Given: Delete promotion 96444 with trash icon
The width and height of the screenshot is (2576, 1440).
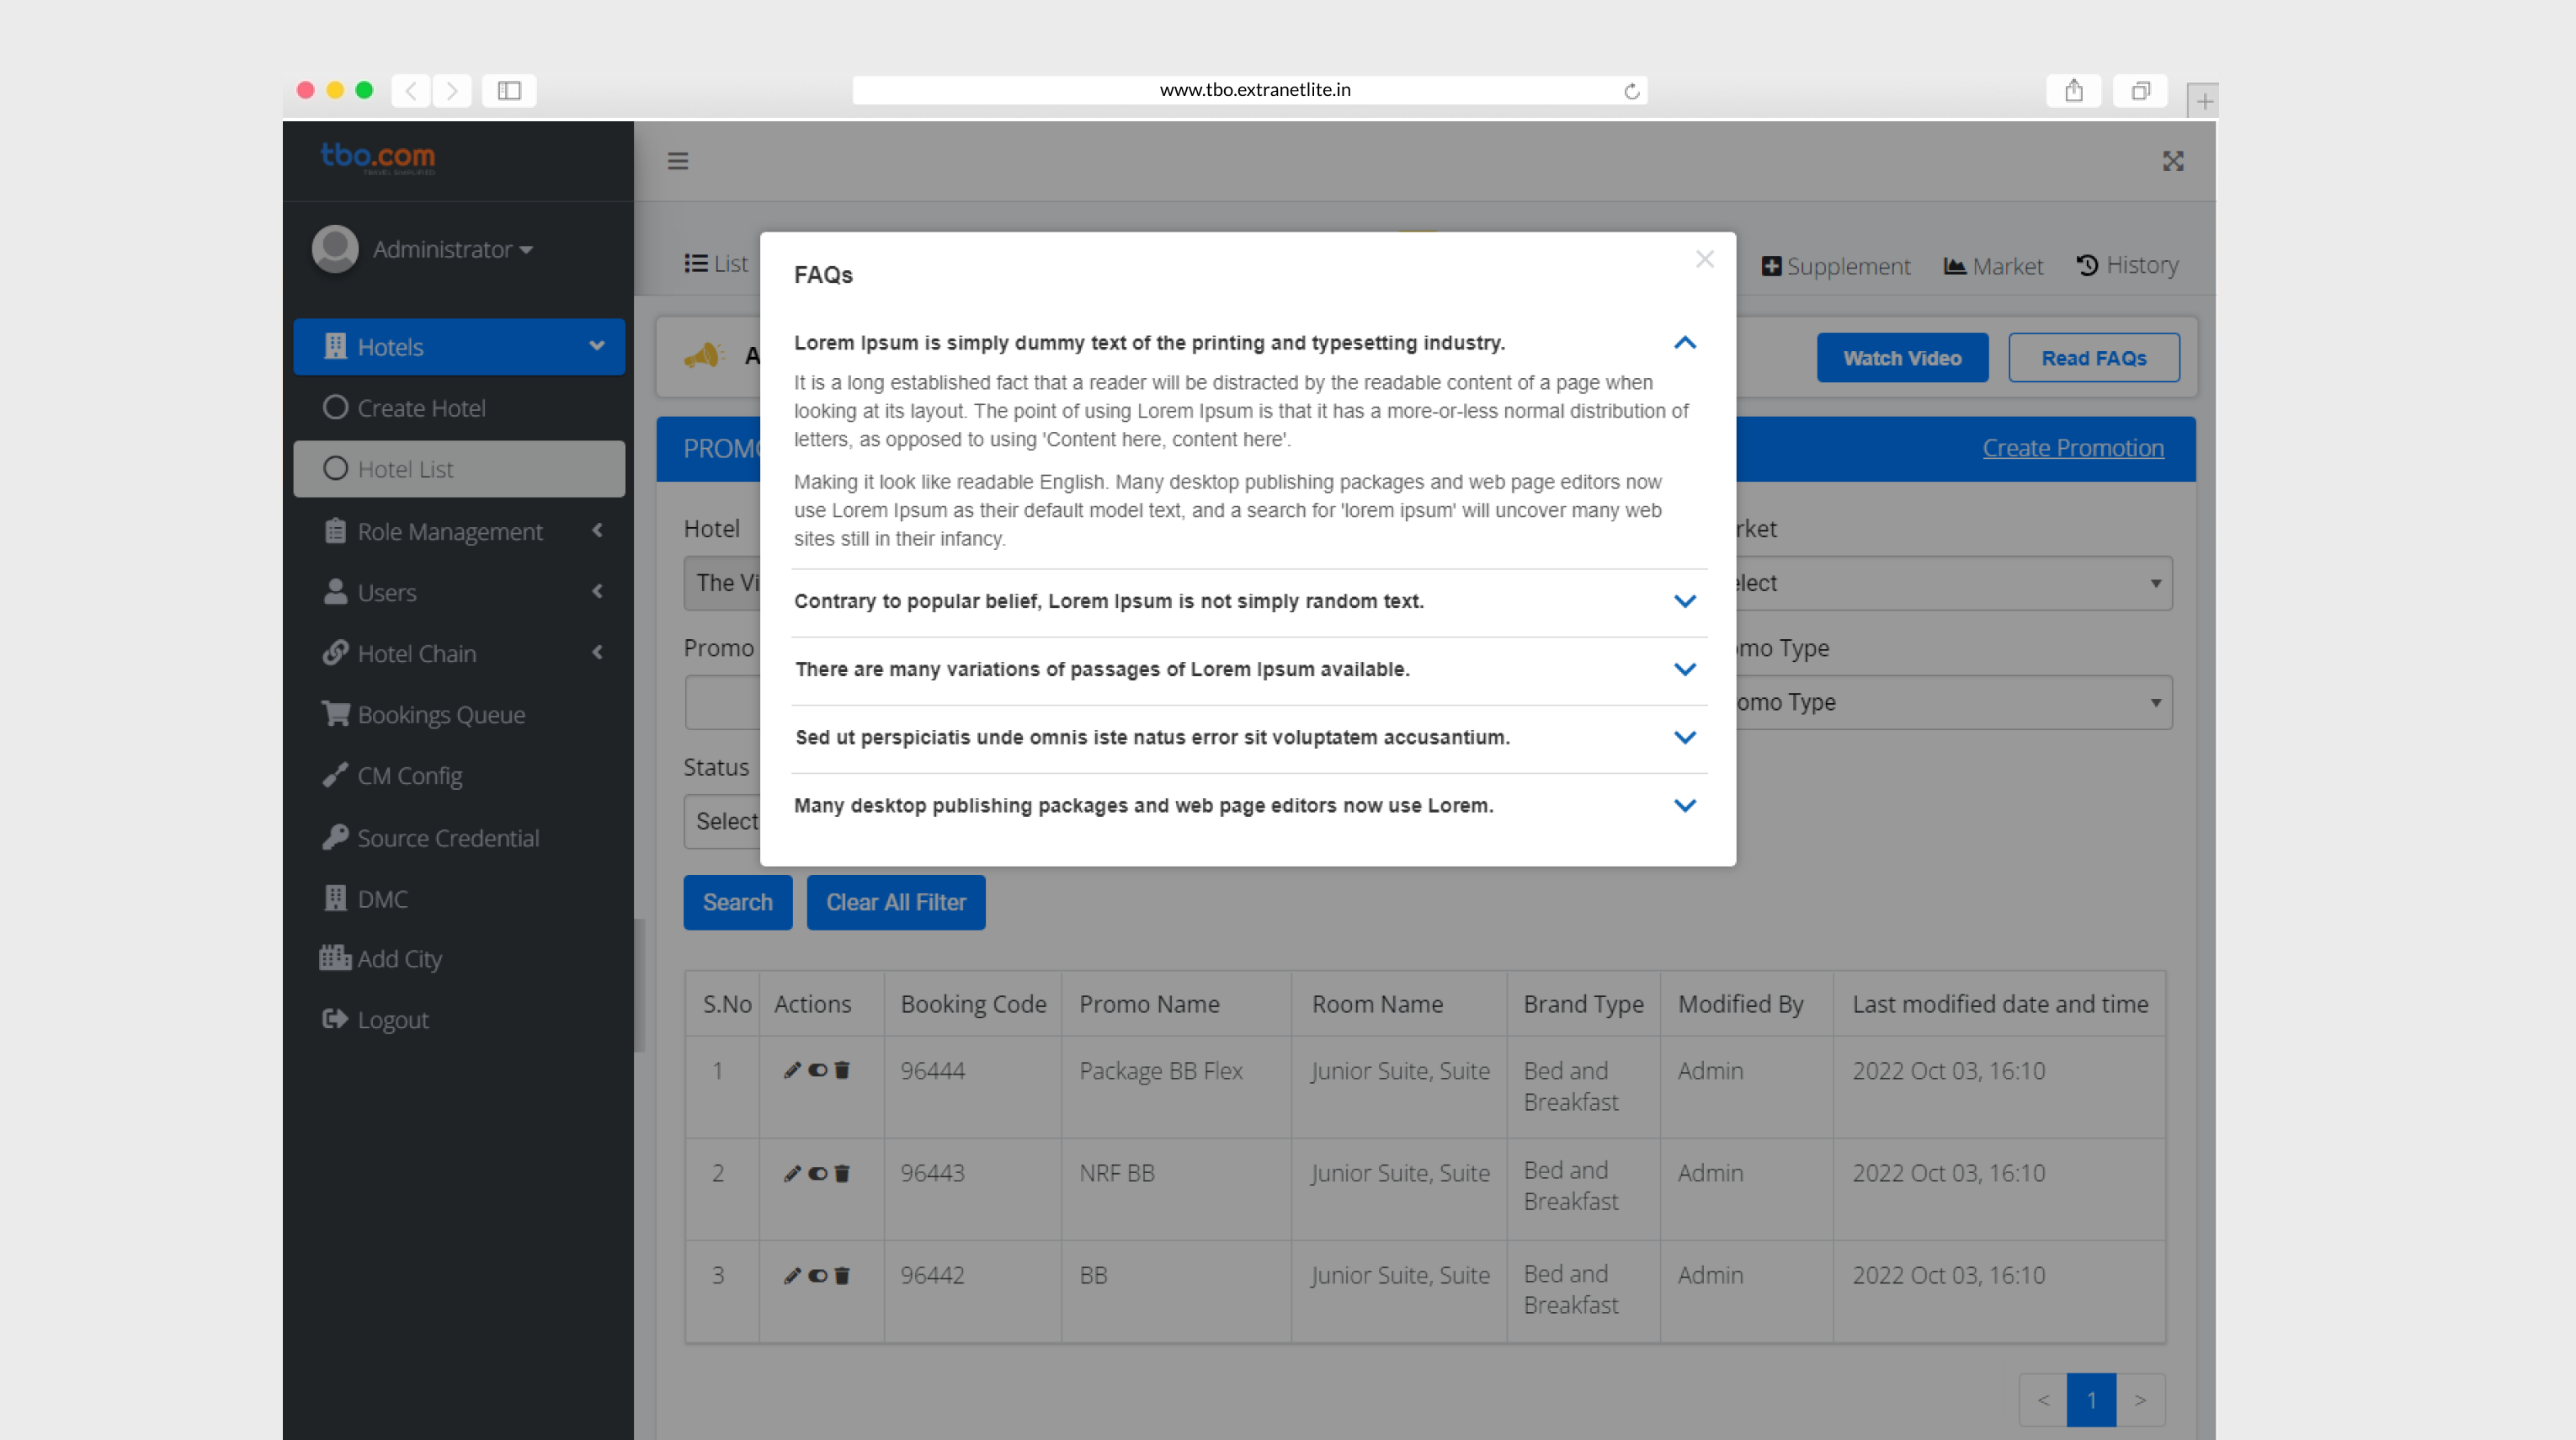Looking at the screenshot, I should [x=842, y=1070].
